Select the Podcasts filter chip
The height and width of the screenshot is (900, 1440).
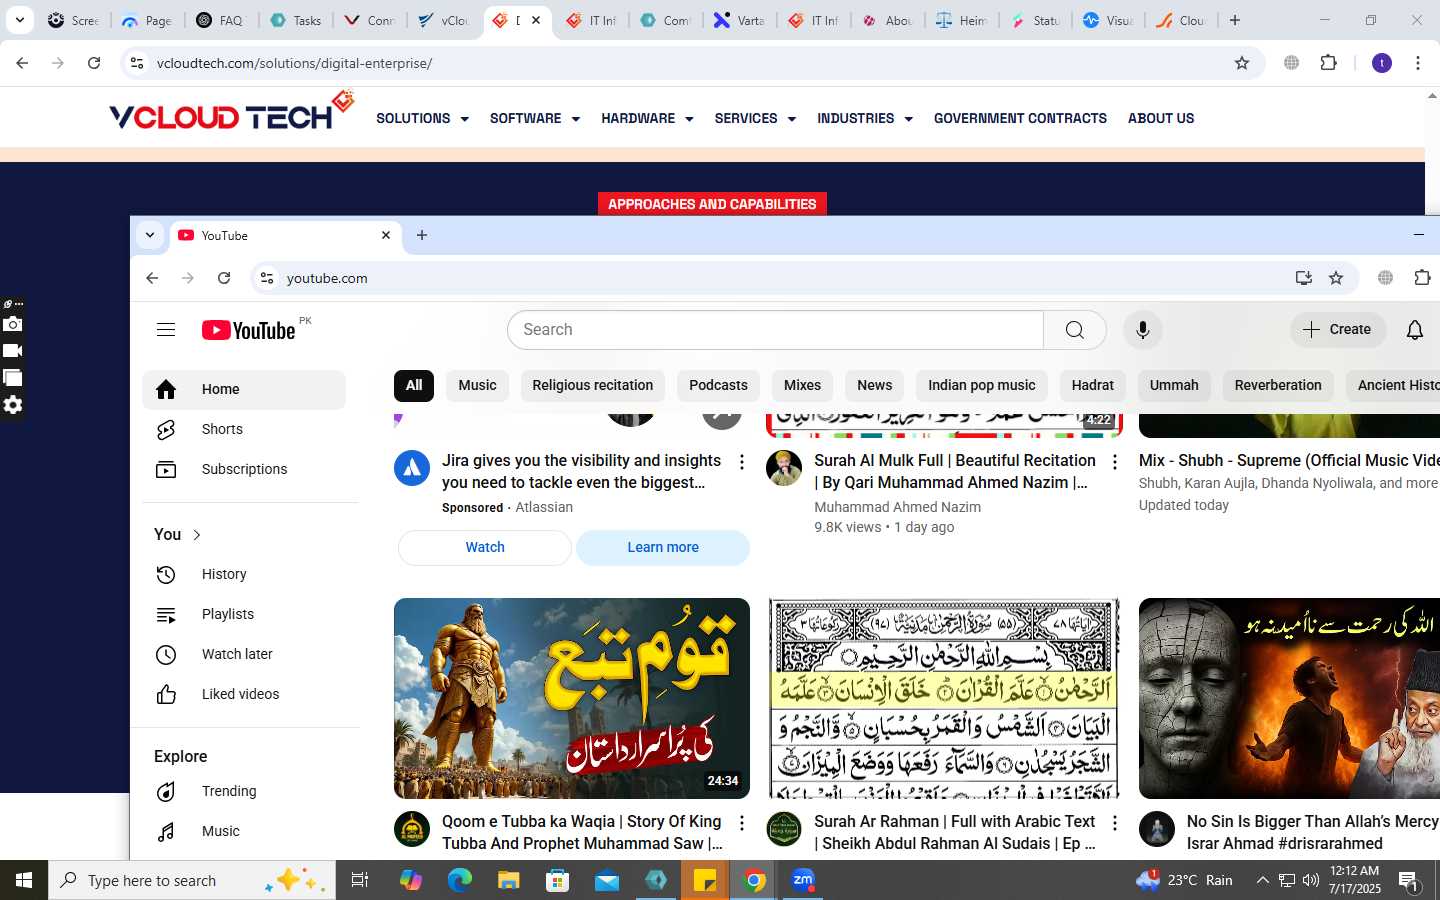click(718, 386)
